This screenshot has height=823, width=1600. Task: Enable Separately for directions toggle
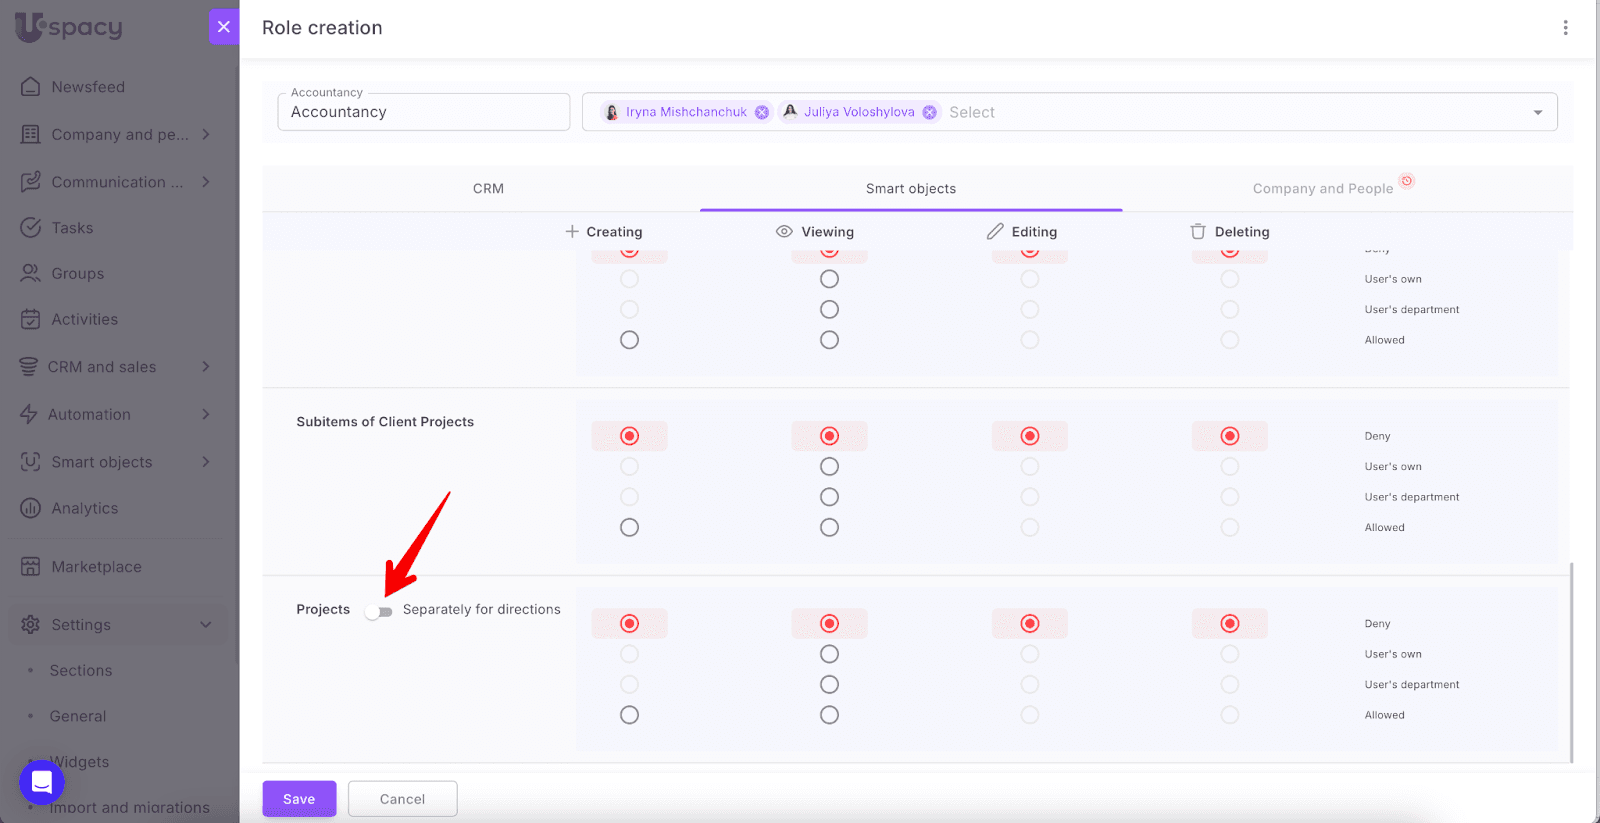378,611
